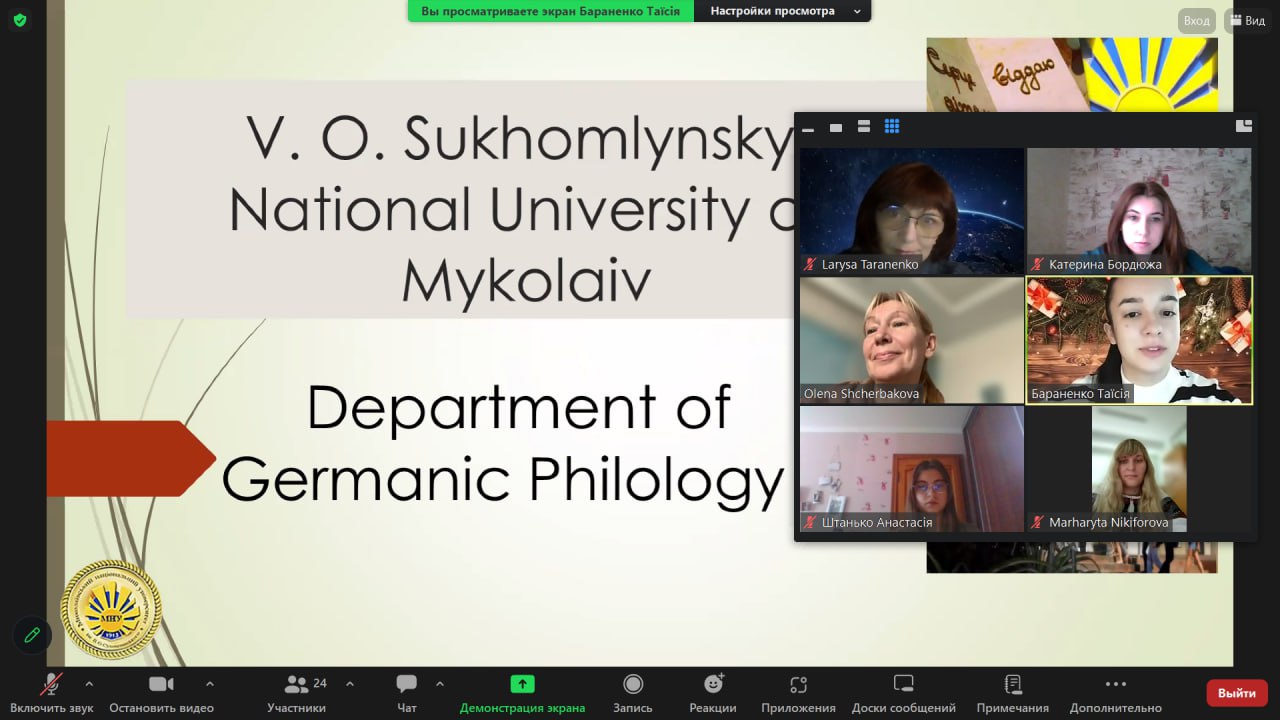Leave meeting with Выйти button
Screen dimensions: 1280x720
tap(1237, 692)
